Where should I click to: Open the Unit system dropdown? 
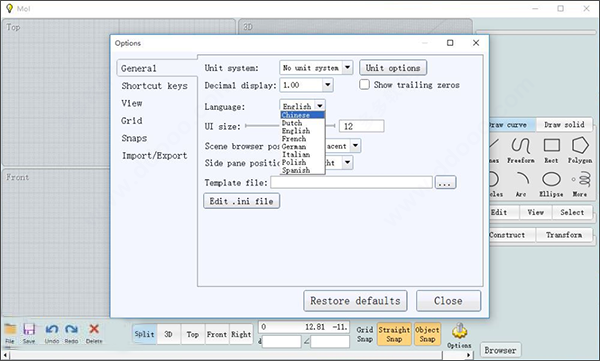316,68
